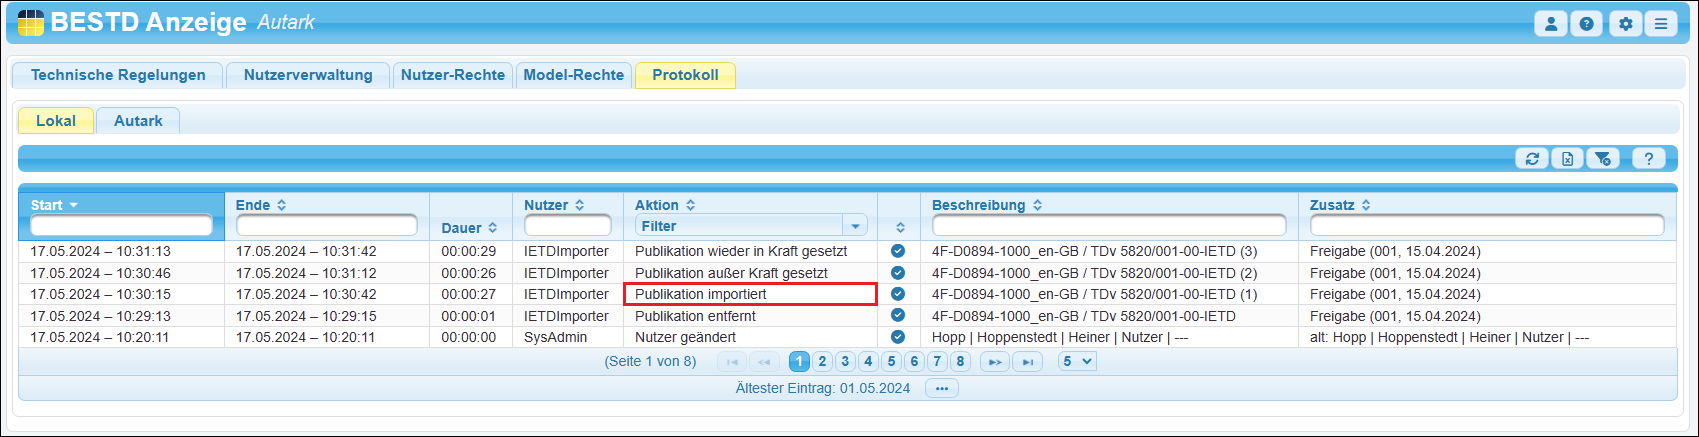
Task: Refresh the protocol table with reload icon
Action: coord(1532,158)
